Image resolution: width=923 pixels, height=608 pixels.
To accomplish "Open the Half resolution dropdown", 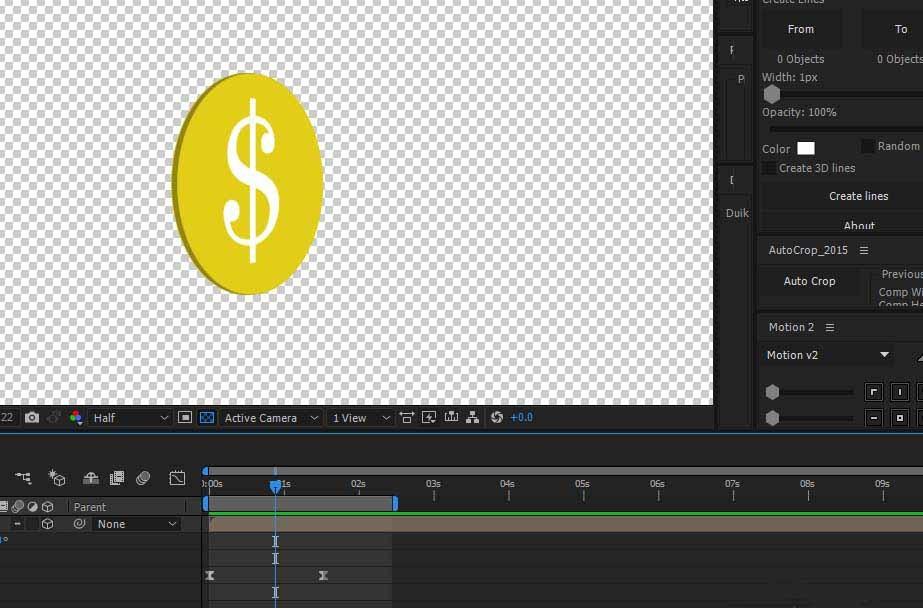I will pyautogui.click(x=131, y=418).
